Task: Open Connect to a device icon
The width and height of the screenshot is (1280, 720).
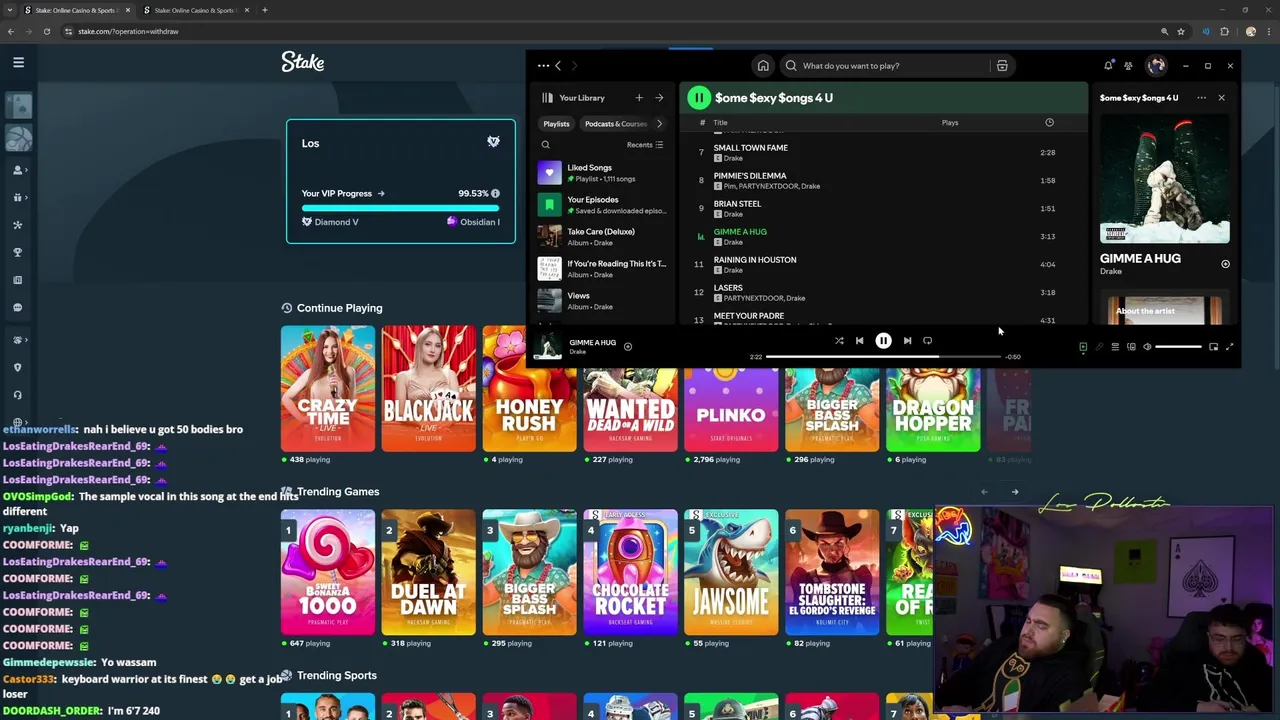Action: tap(1131, 347)
